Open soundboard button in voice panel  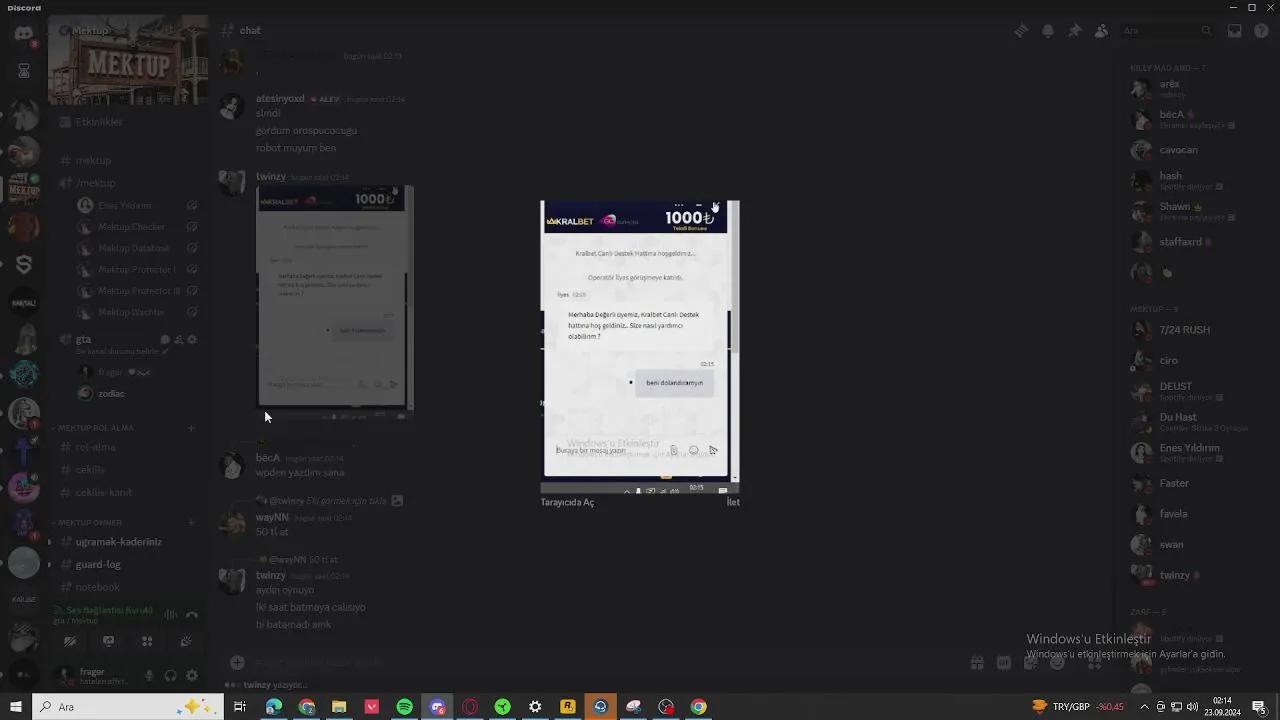pos(186,641)
